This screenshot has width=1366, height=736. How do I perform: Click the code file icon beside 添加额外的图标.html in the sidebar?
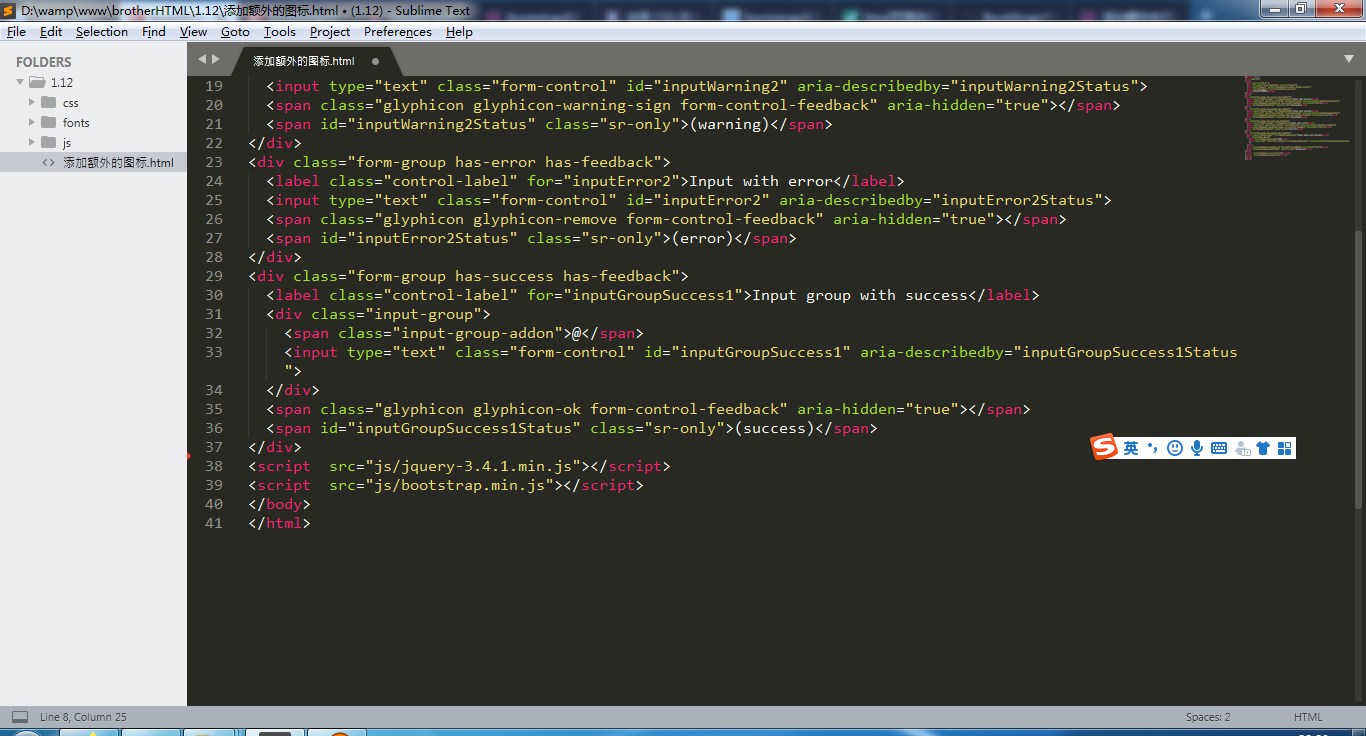click(x=48, y=162)
